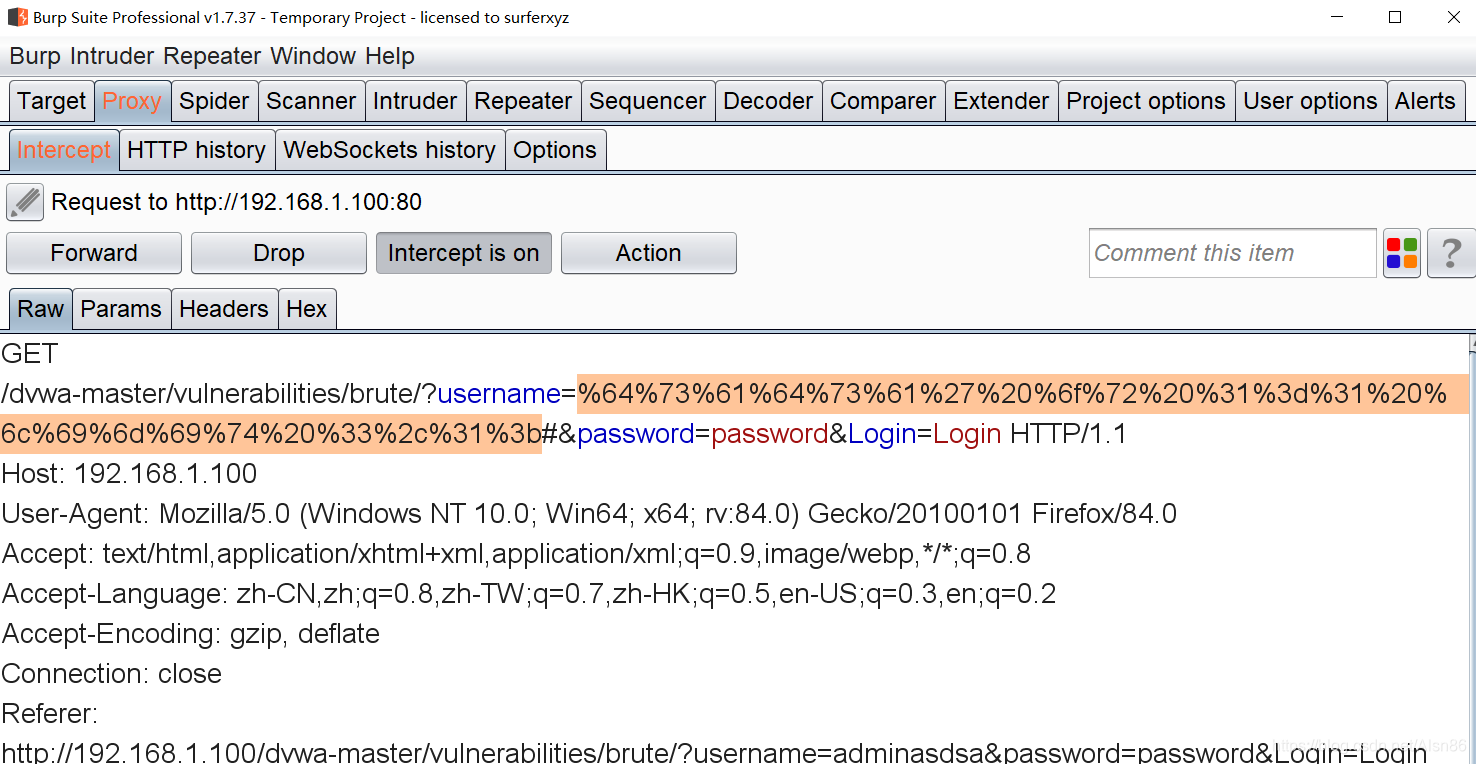
Task: Click the Forward button
Action: pyautogui.click(x=94, y=253)
